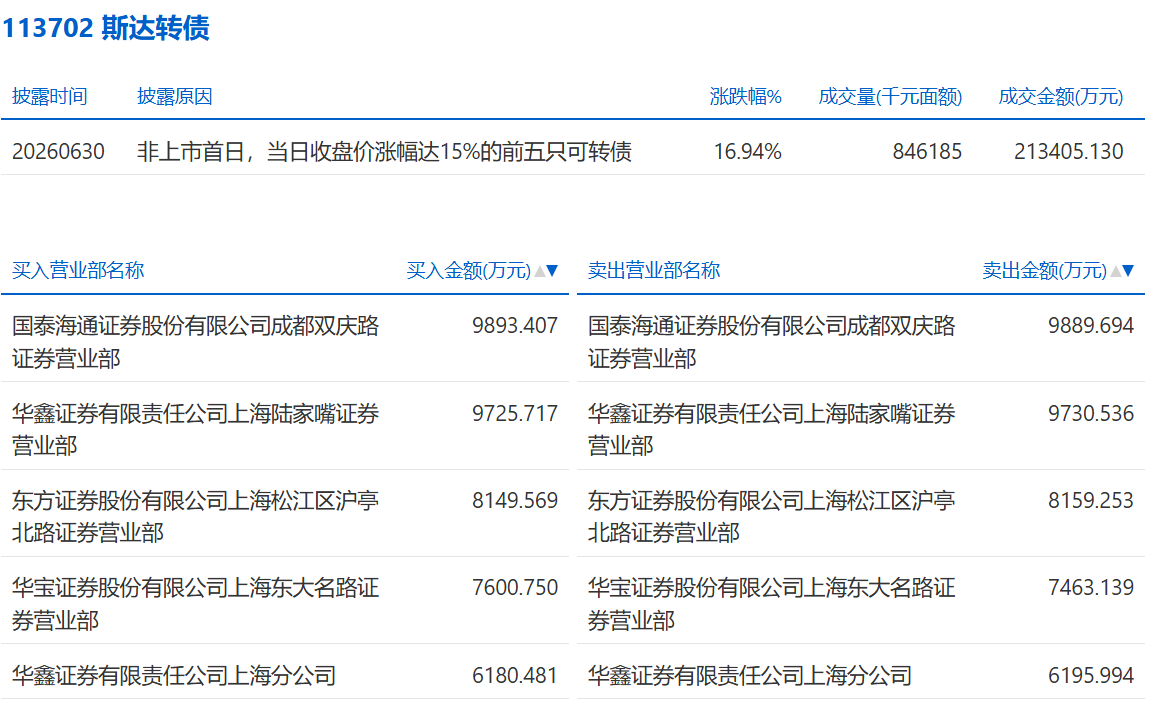
Task: Click the 涨跌幅% column header
Action: point(746,96)
